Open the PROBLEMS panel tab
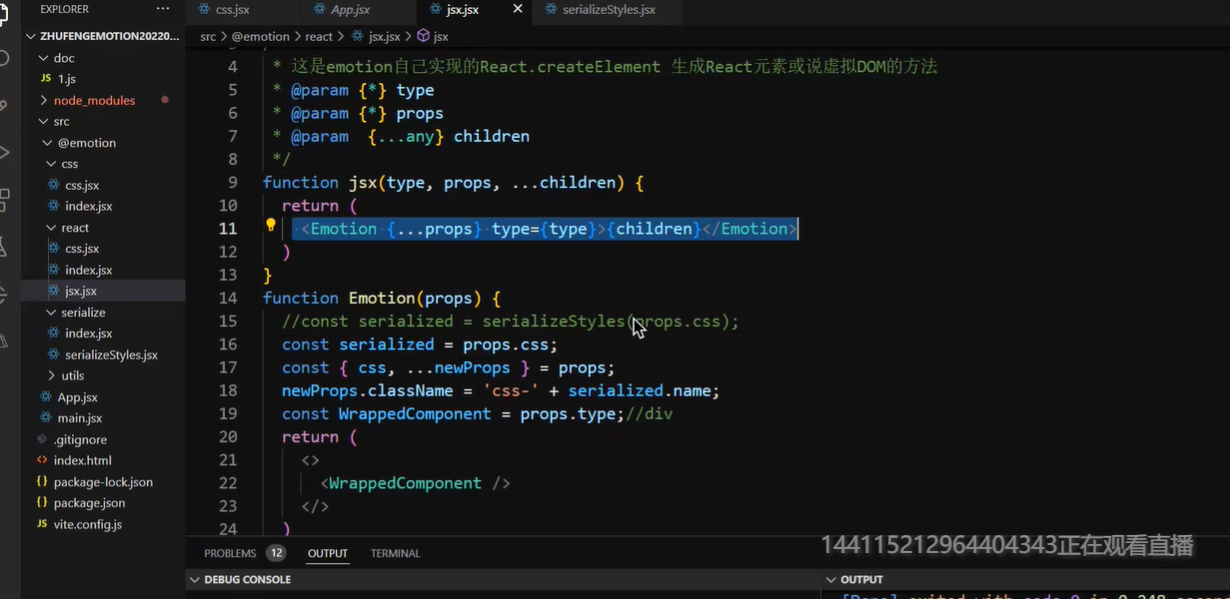The height and width of the screenshot is (599, 1230). [x=230, y=553]
